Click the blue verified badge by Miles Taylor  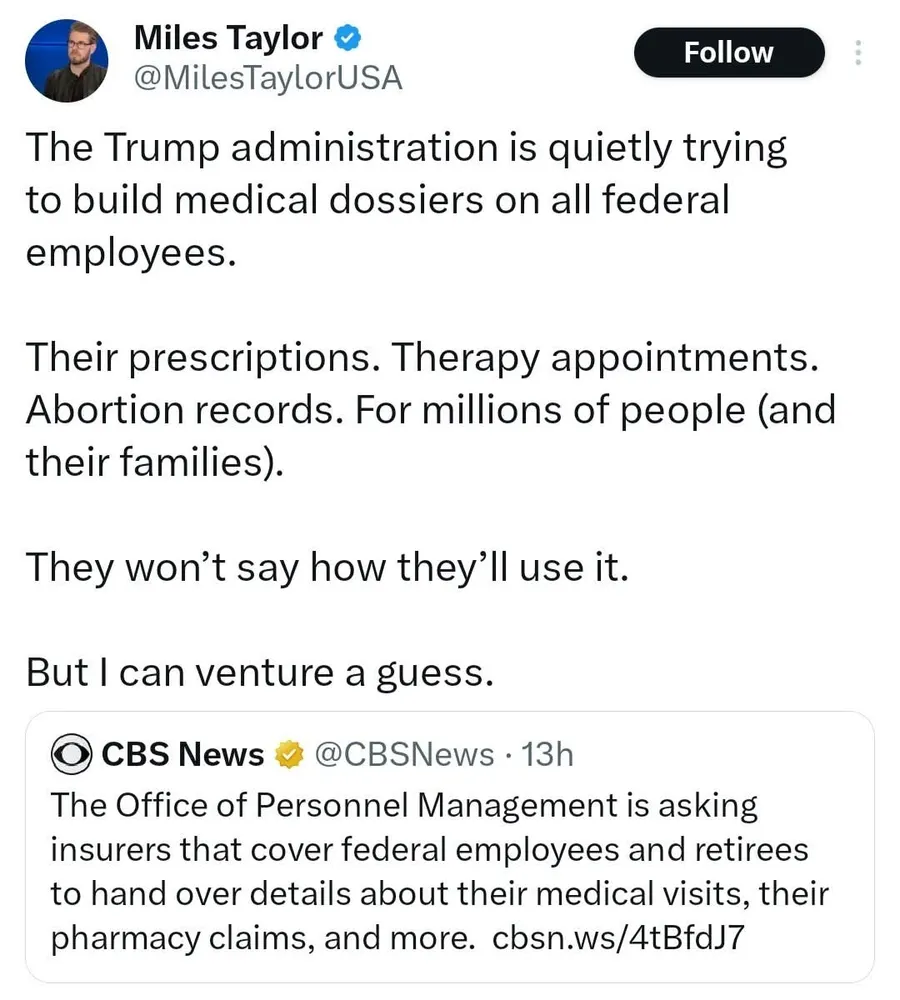[x=346, y=39]
